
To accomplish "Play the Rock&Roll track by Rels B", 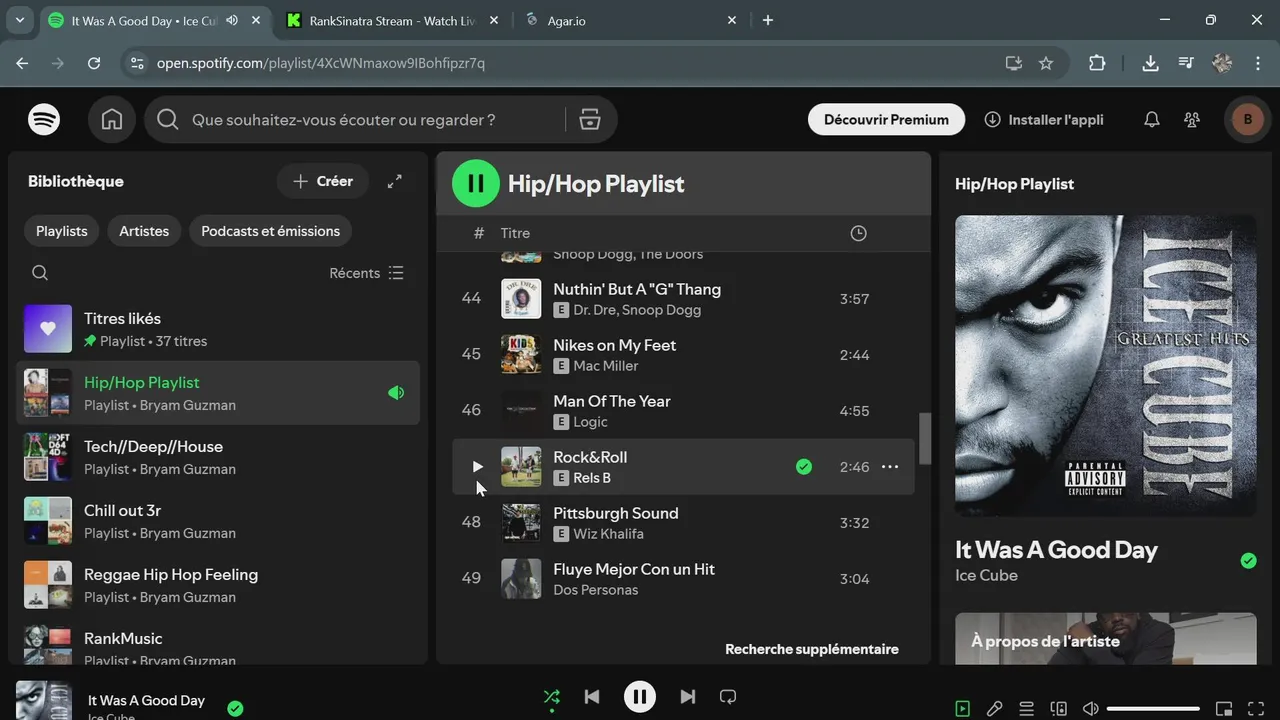I will [477, 467].
